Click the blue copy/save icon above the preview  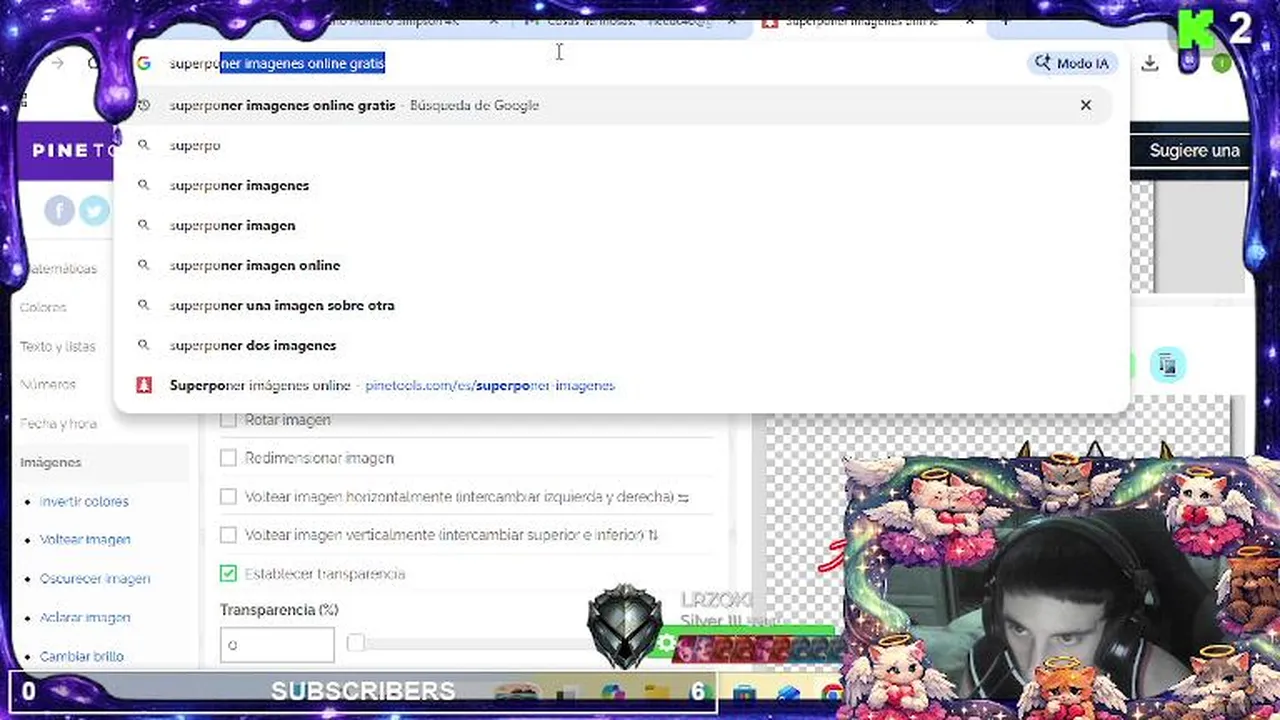(1167, 365)
